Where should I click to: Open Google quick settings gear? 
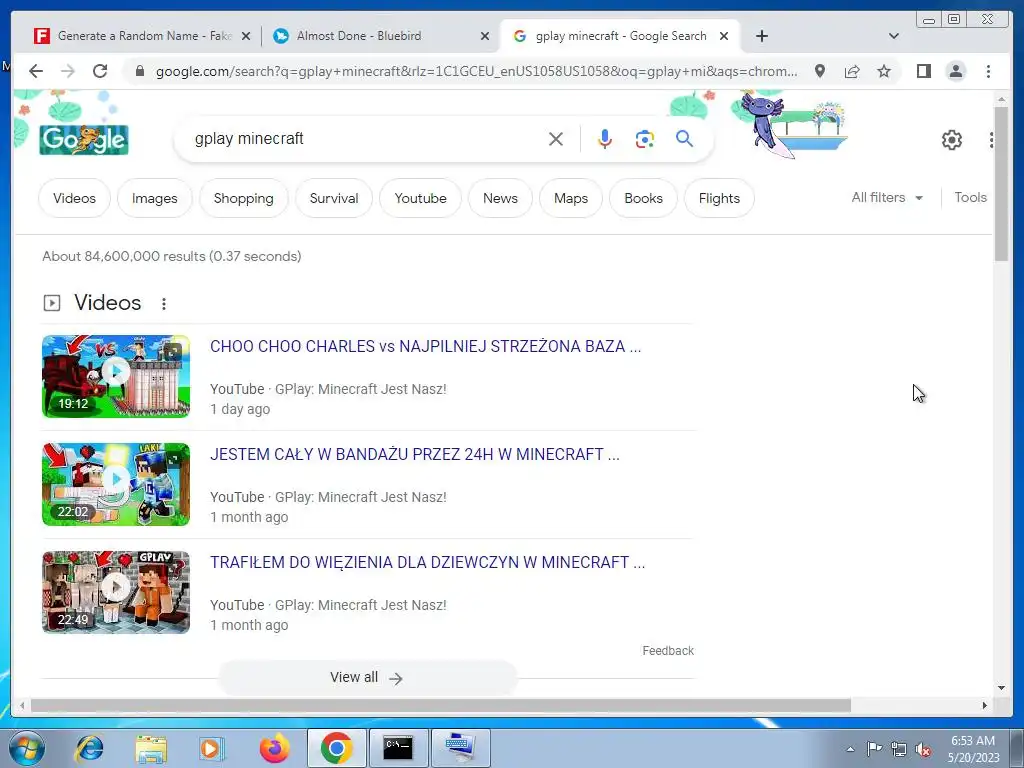point(952,140)
